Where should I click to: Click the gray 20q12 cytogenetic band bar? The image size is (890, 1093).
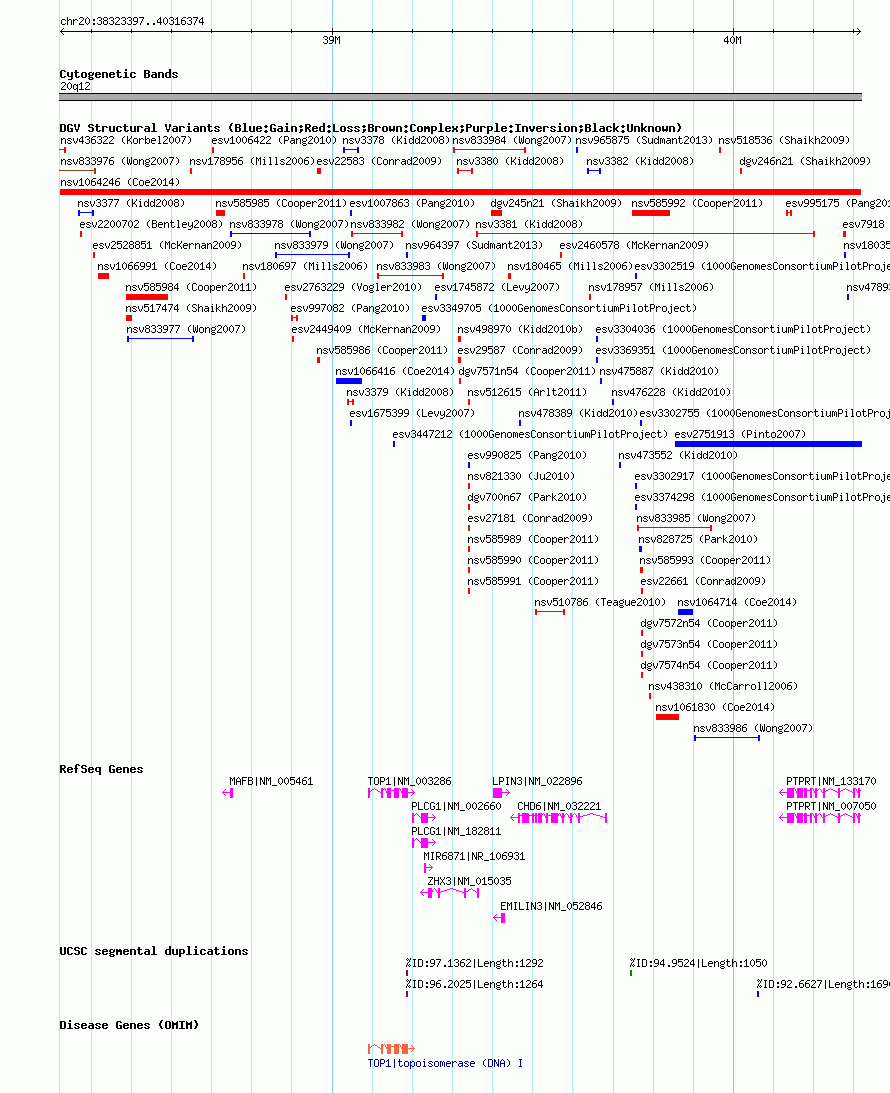click(460, 97)
